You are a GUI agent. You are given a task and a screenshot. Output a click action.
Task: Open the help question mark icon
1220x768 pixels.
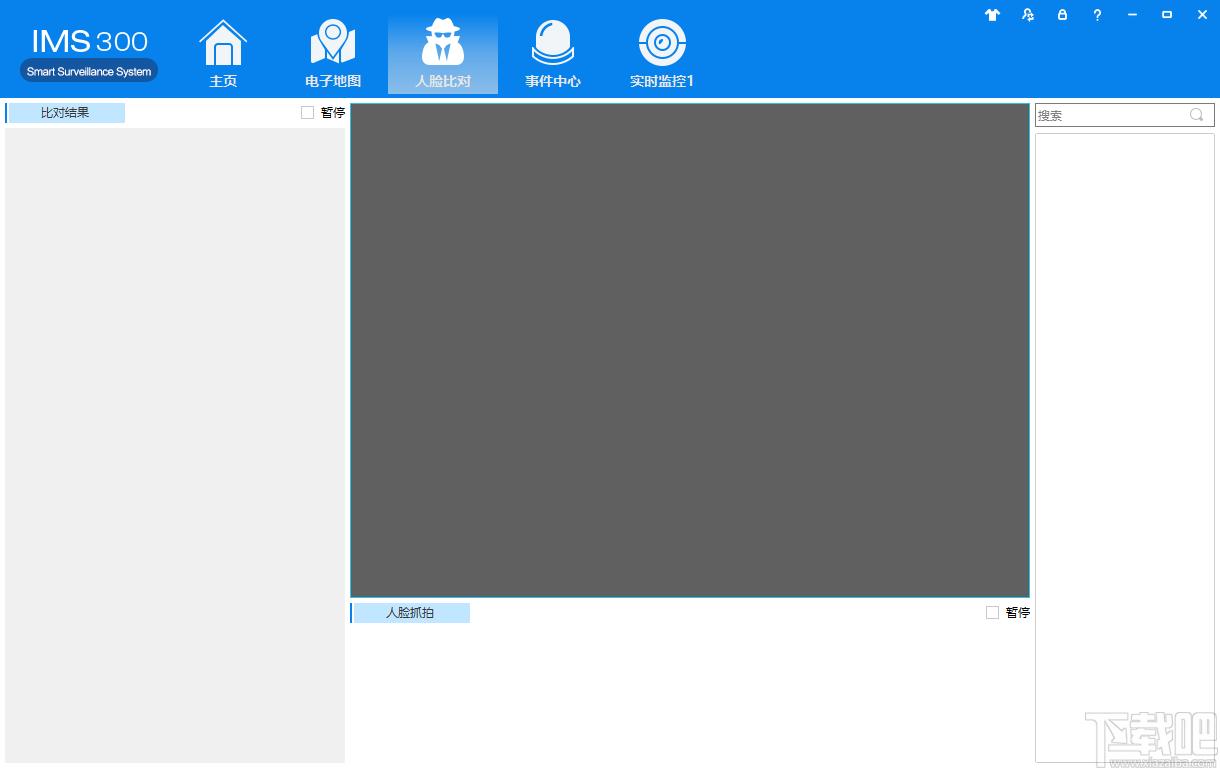(1097, 15)
